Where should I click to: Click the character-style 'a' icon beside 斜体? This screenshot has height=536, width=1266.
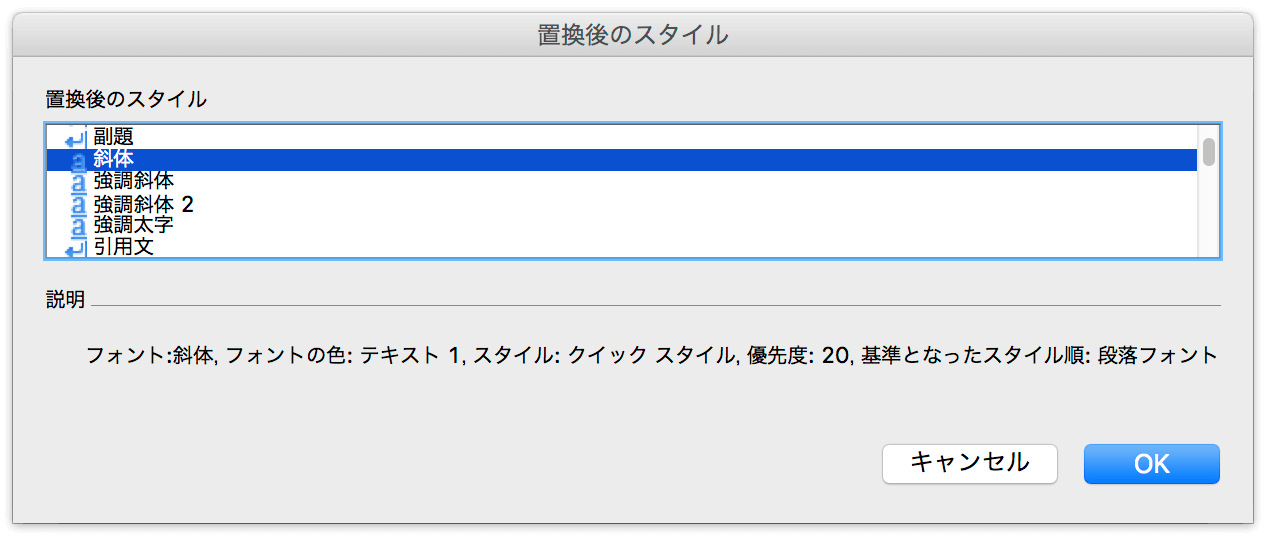(x=77, y=160)
